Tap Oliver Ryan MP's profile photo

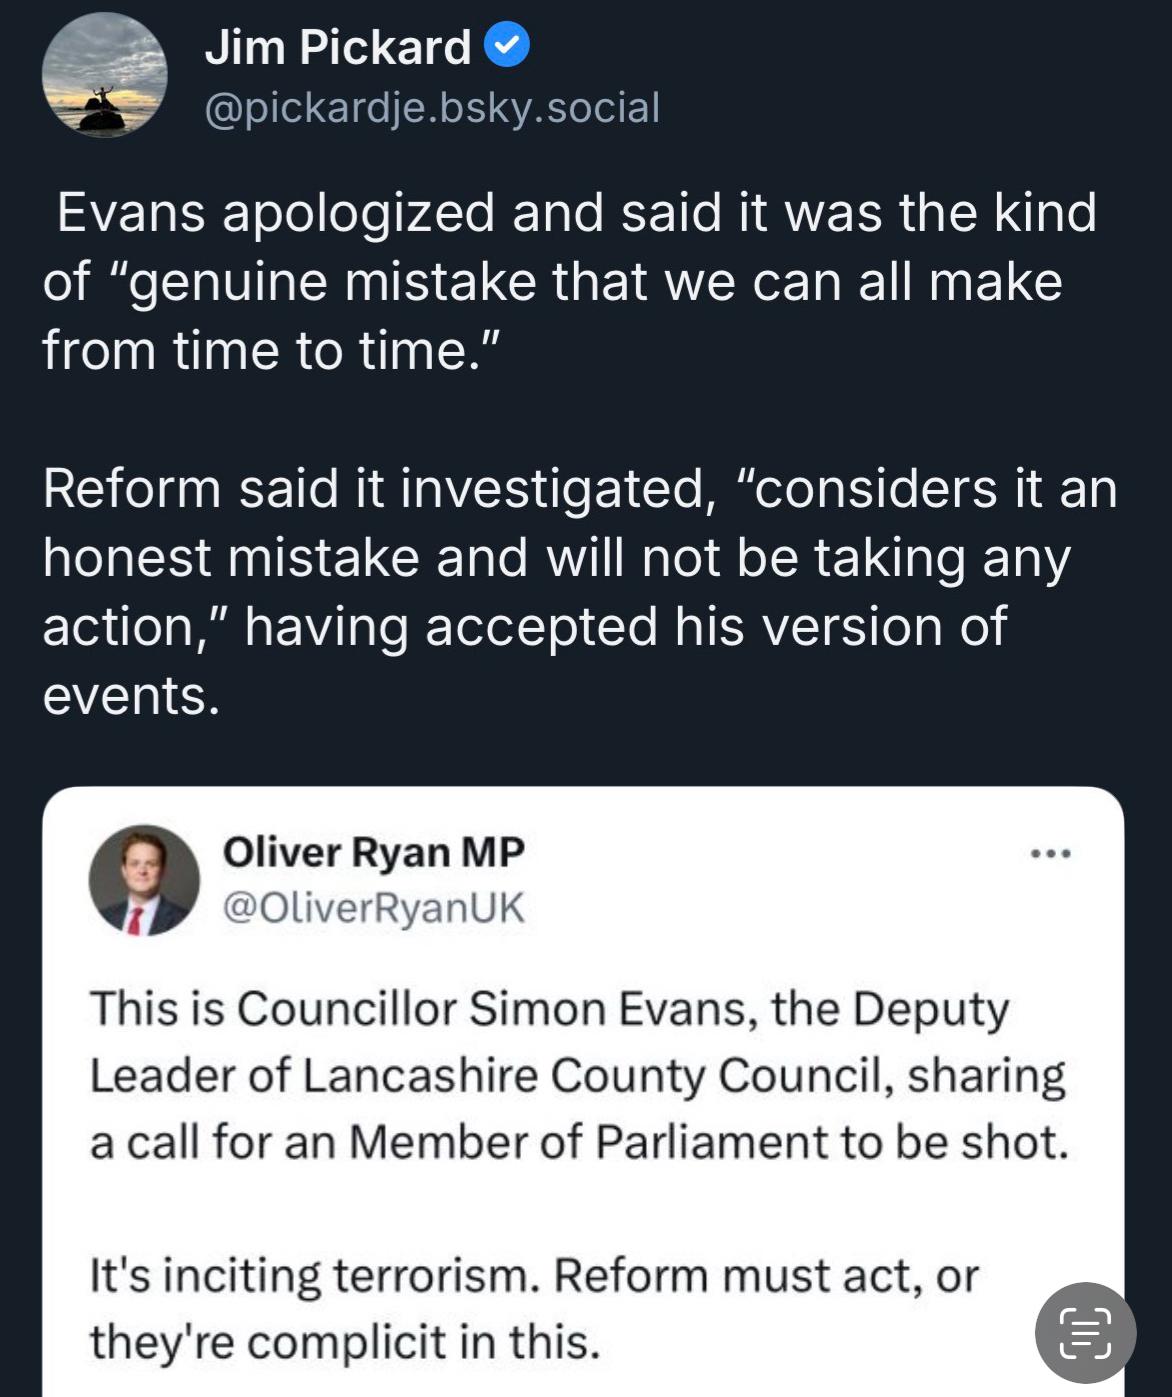click(144, 880)
